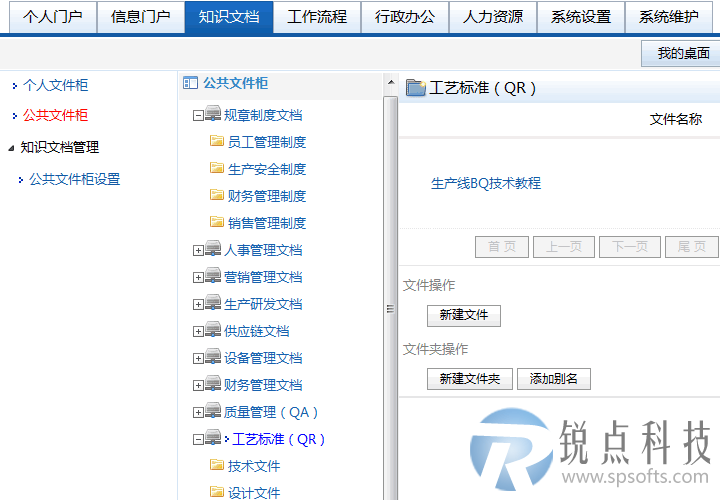Select 公共文件柜 in the sidebar
This screenshot has height=500, width=720.
click(56, 115)
